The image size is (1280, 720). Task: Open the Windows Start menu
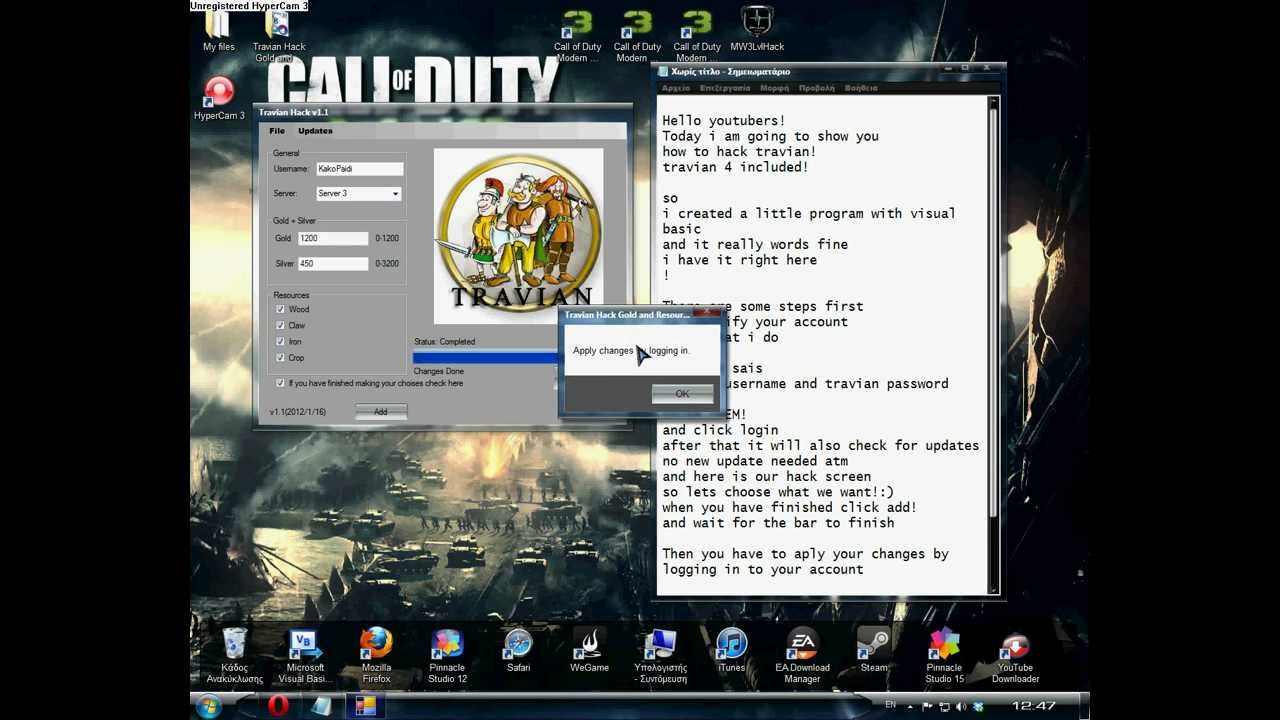coord(209,706)
